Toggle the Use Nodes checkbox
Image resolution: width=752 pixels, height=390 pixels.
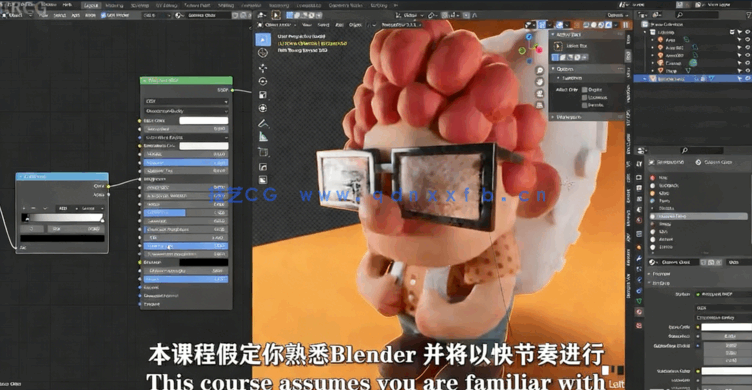click(x=103, y=15)
